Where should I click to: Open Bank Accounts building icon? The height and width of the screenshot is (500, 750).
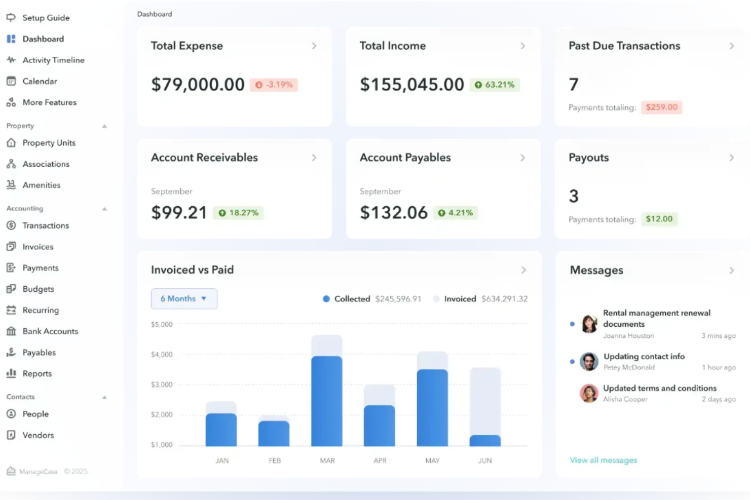click(x=11, y=331)
